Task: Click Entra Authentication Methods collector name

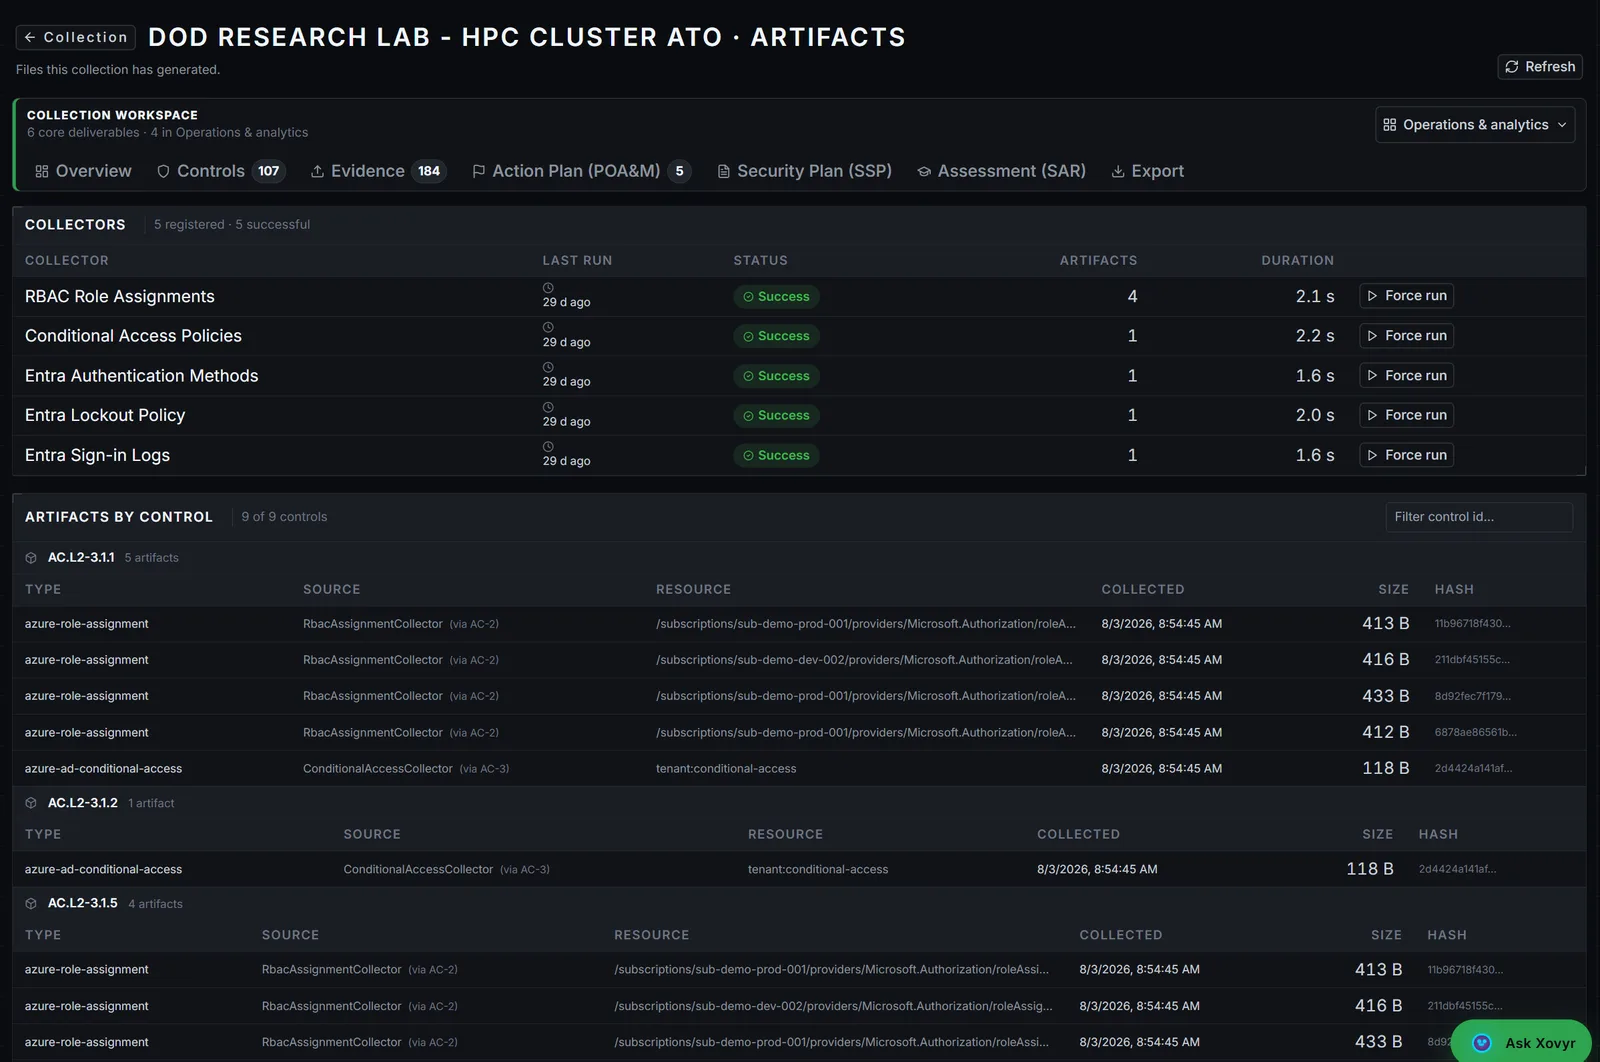Action: point(141,376)
